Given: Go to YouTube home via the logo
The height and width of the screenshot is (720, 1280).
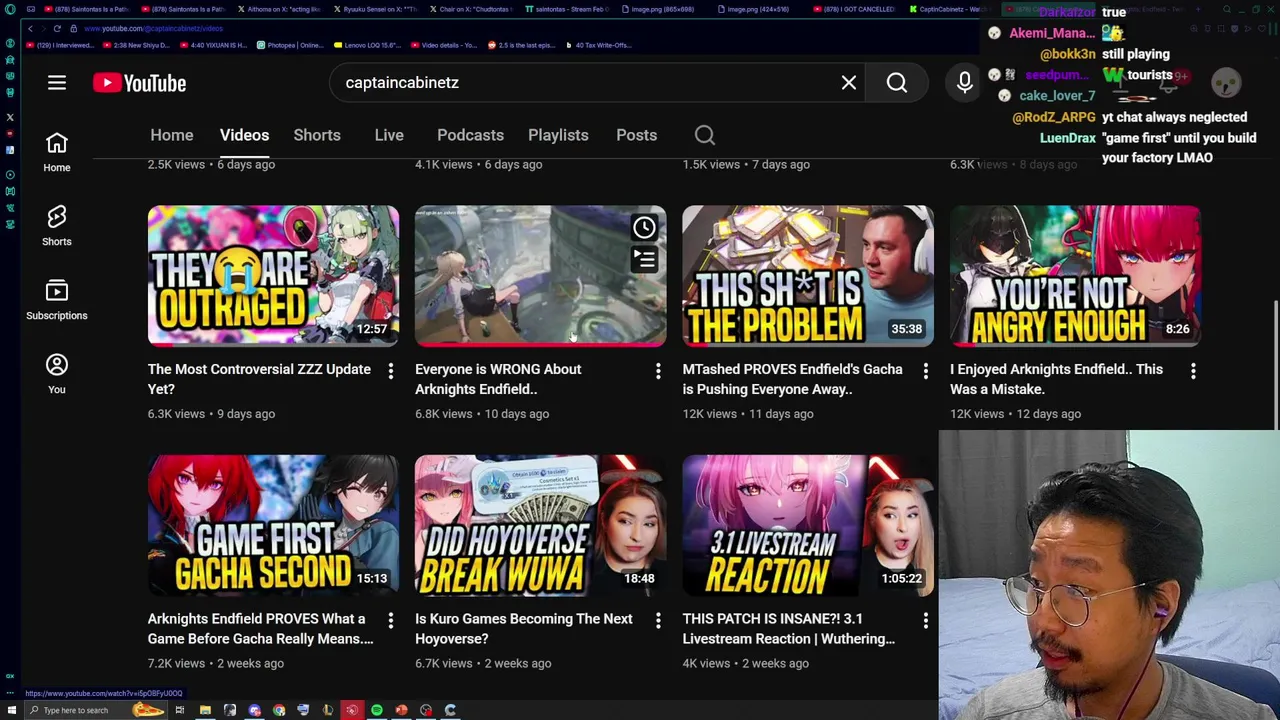Looking at the screenshot, I should pyautogui.click(x=140, y=83).
